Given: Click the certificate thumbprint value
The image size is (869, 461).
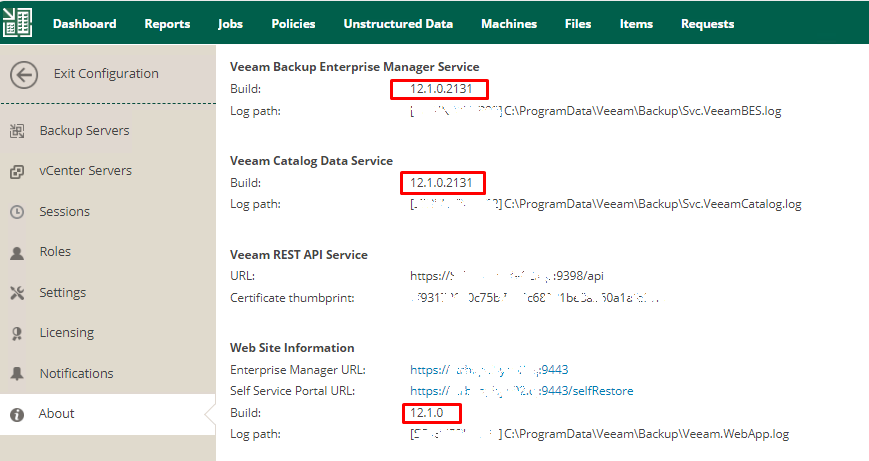Looking at the screenshot, I should [535, 298].
